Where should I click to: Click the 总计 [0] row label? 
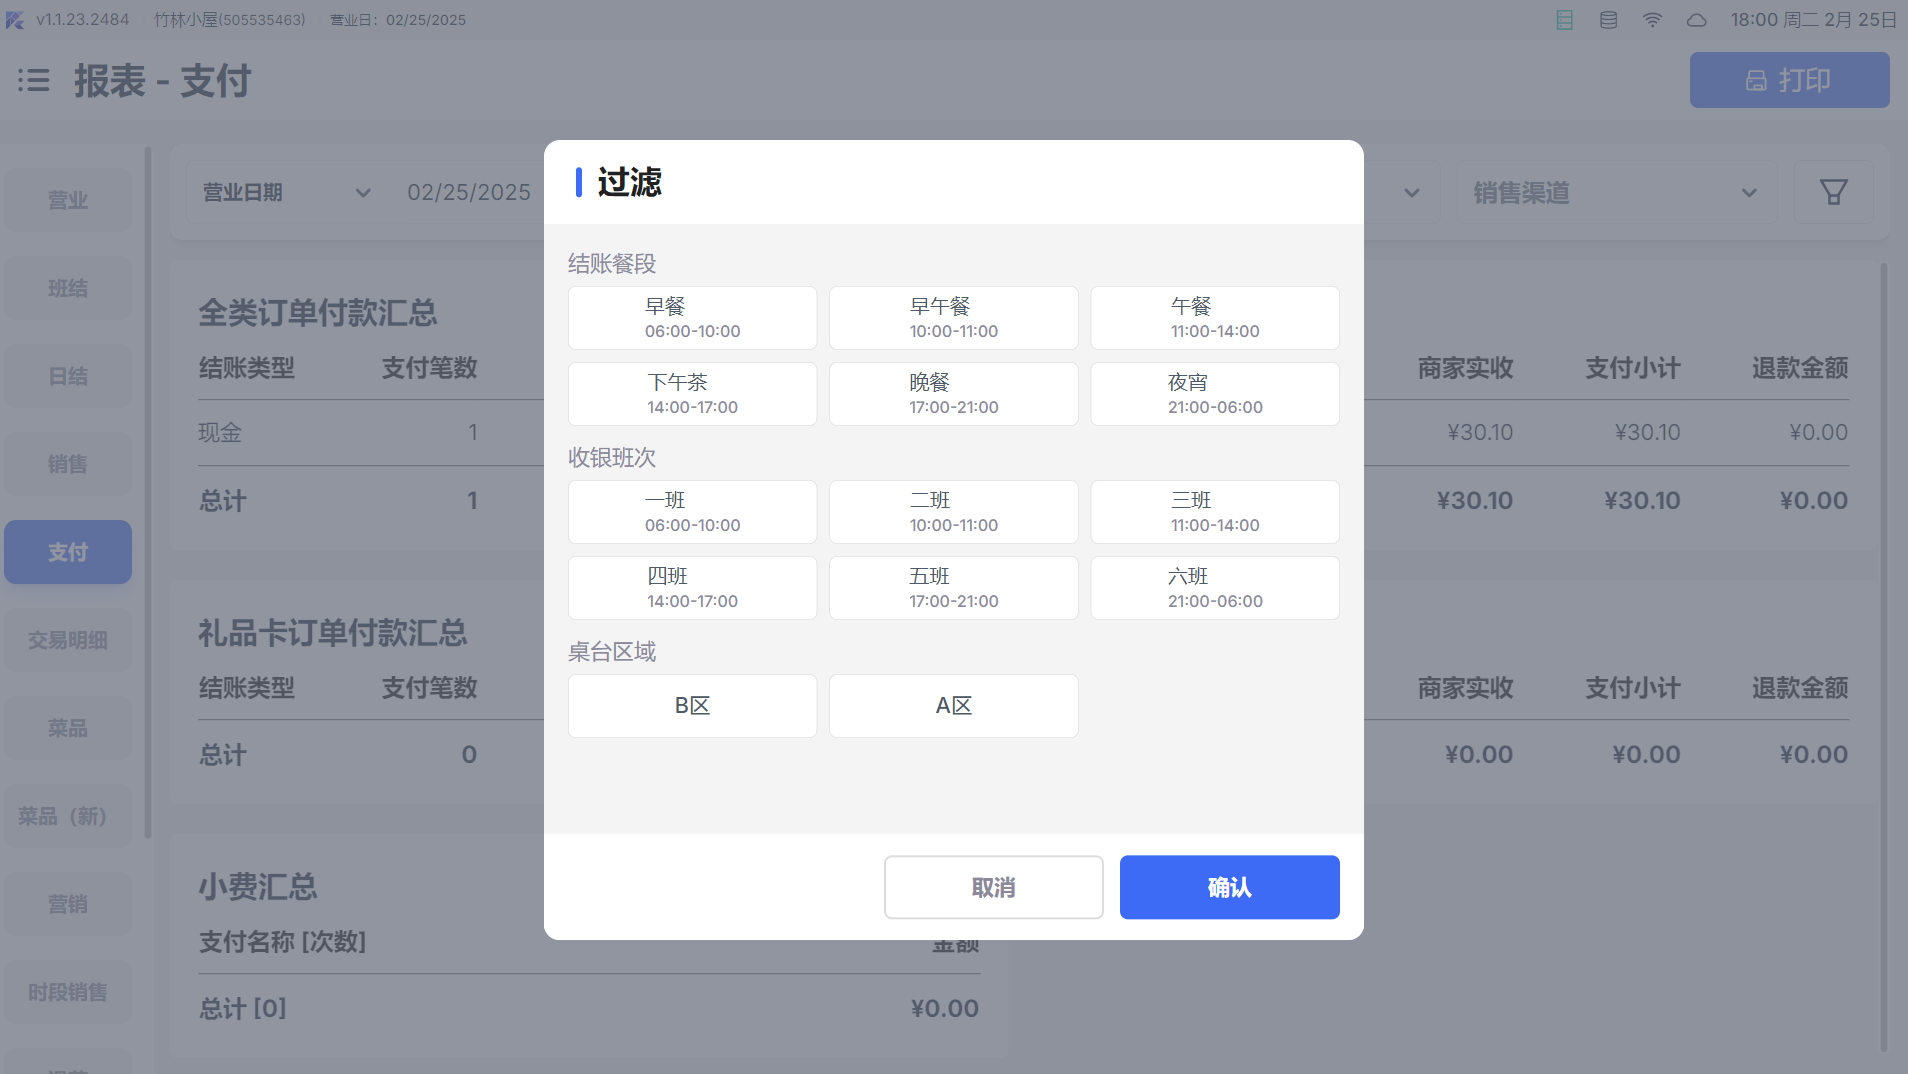click(243, 1008)
